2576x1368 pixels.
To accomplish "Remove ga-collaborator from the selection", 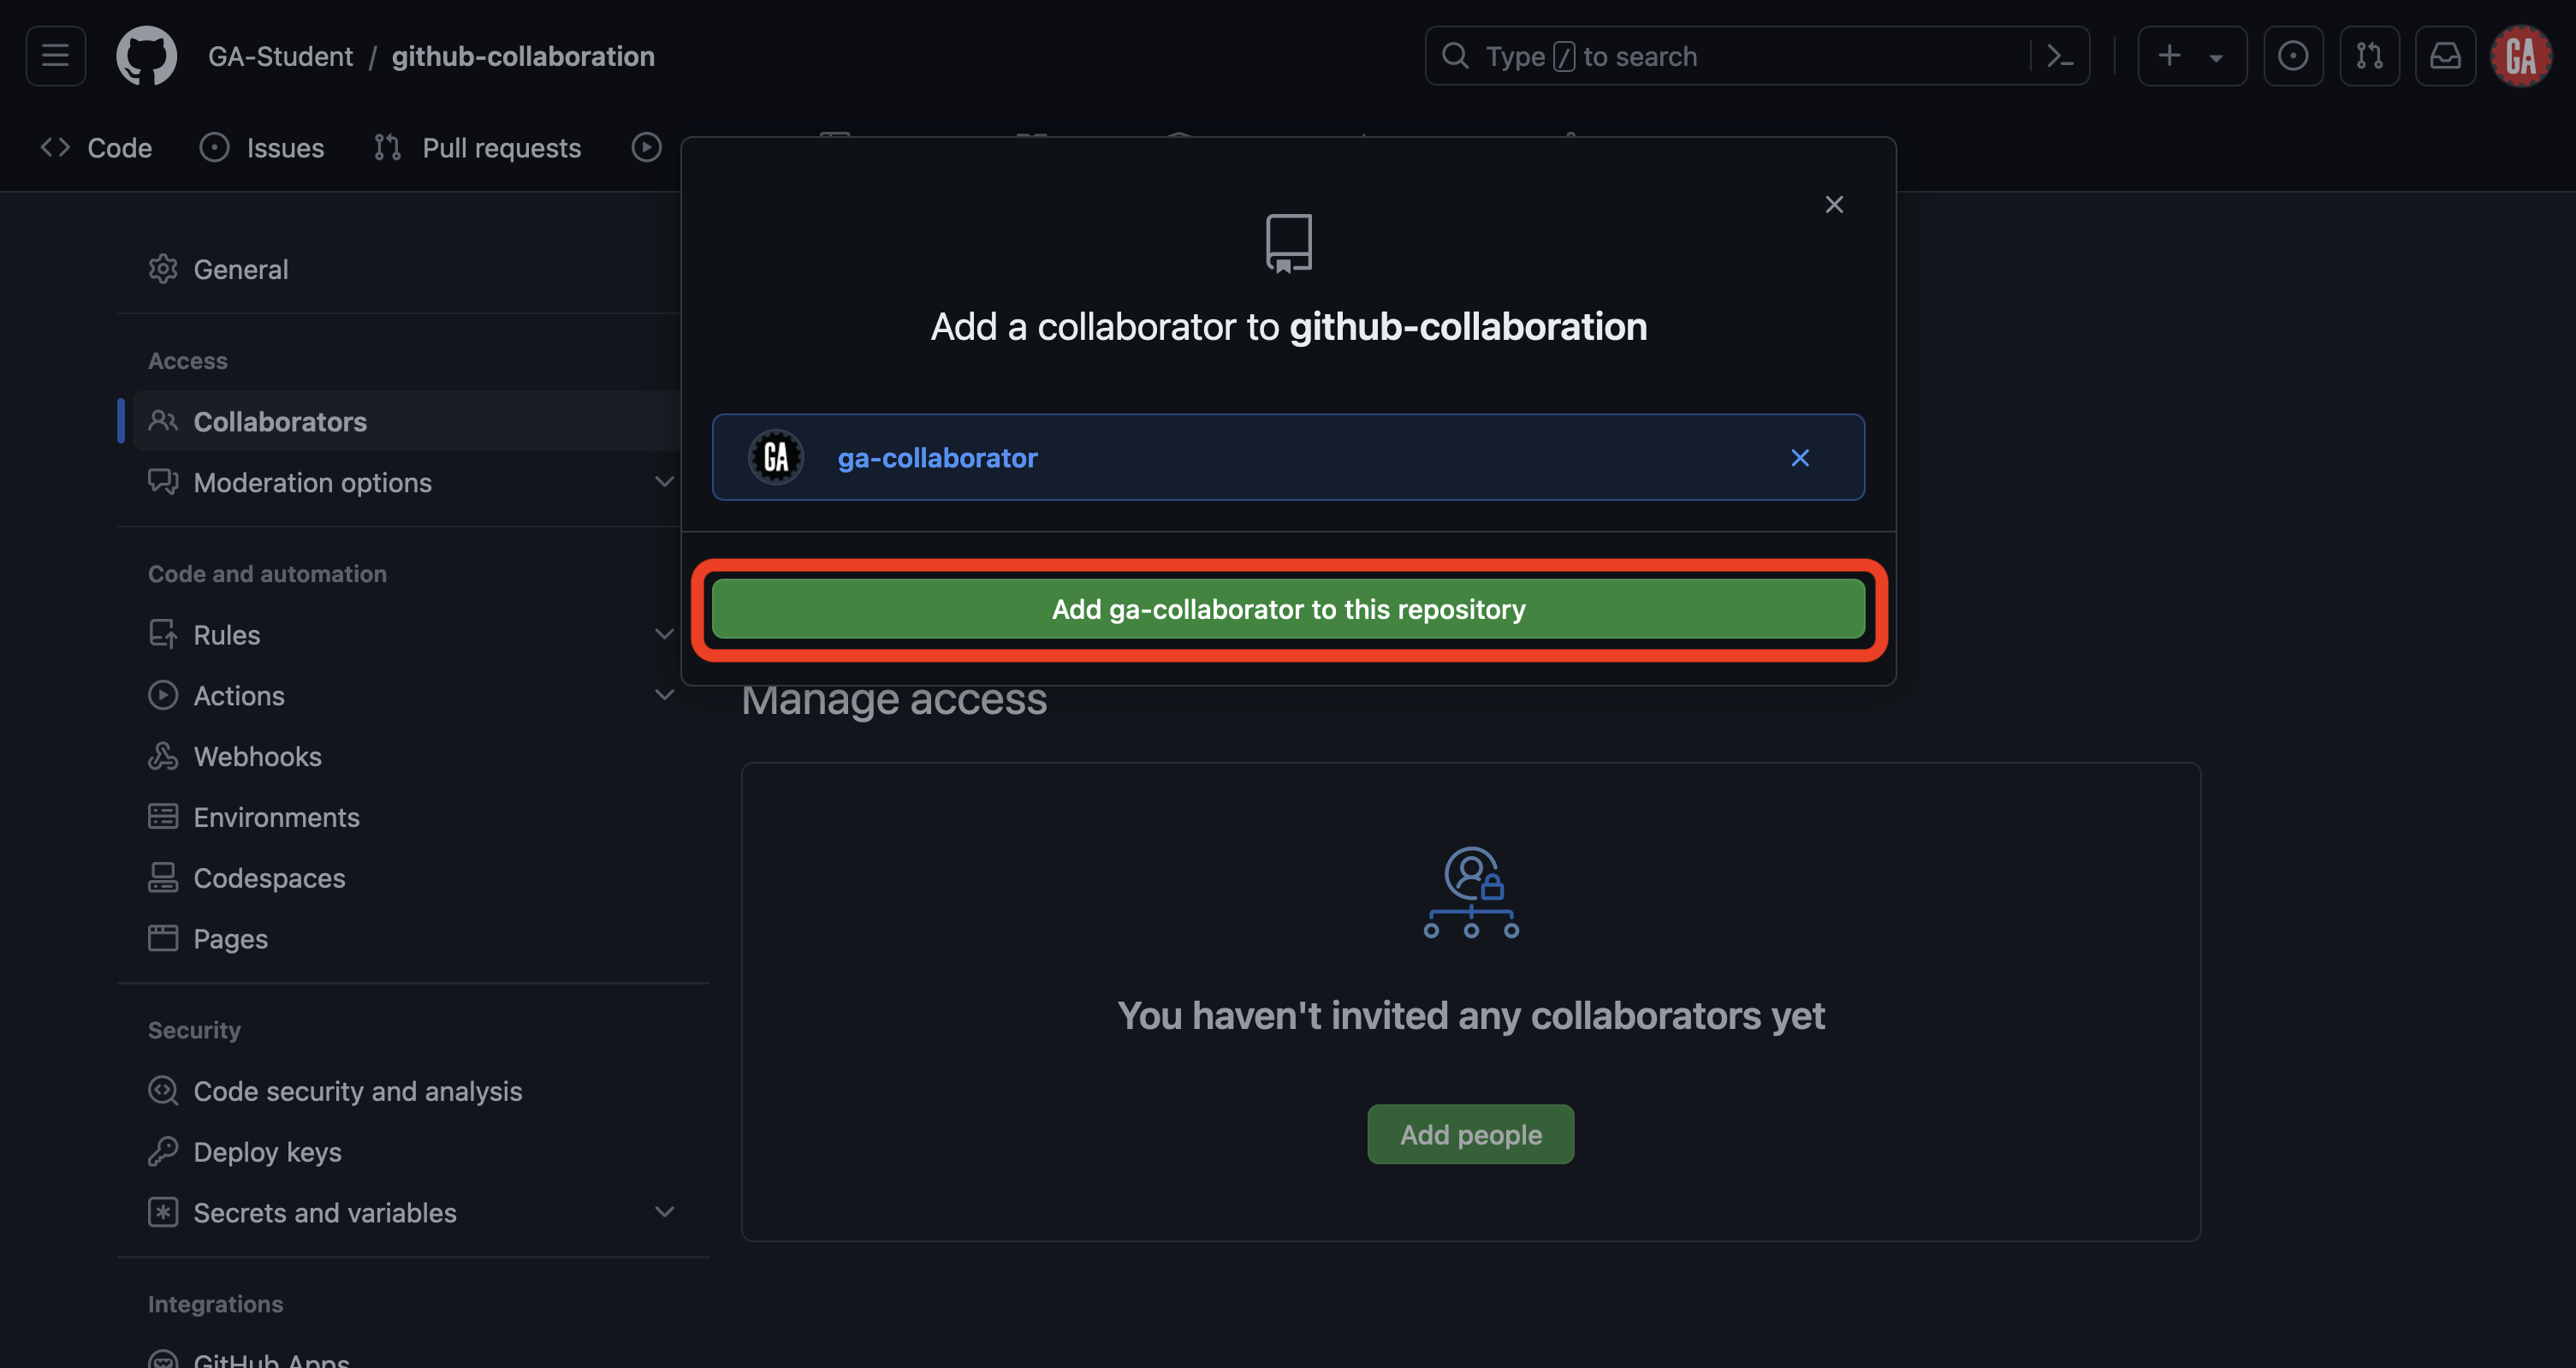I will 1800,457.
